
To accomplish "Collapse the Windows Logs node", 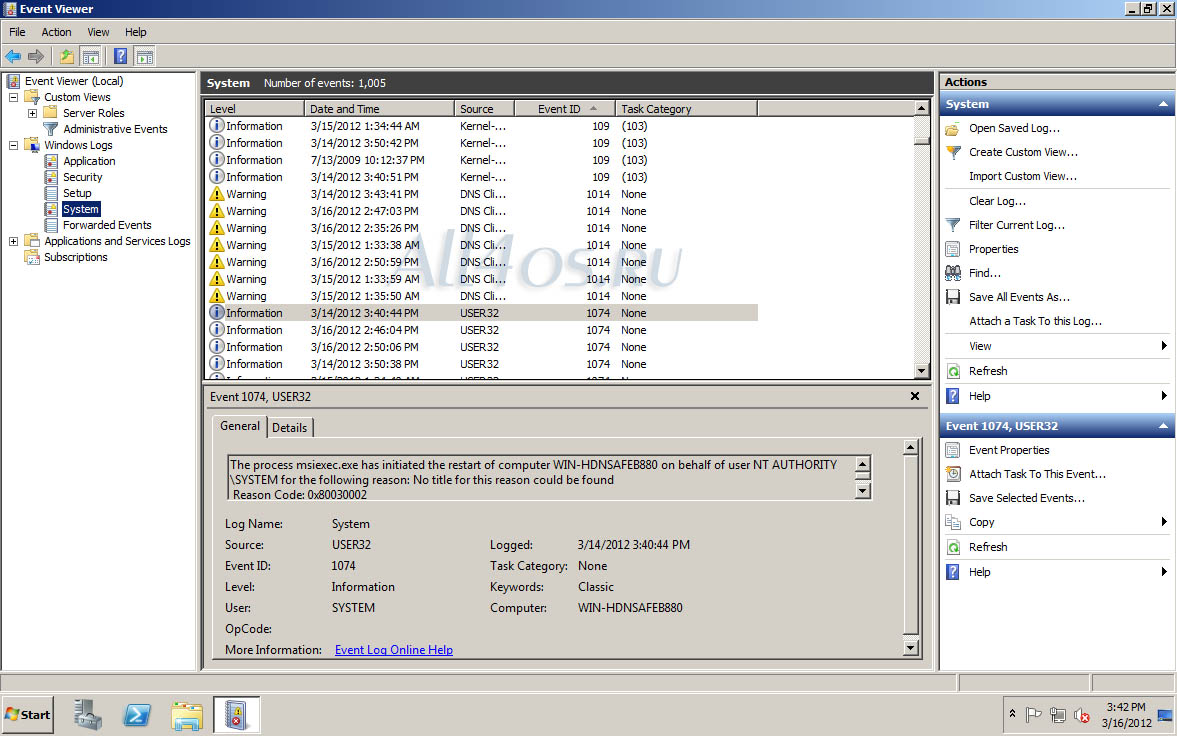I will (x=13, y=146).
